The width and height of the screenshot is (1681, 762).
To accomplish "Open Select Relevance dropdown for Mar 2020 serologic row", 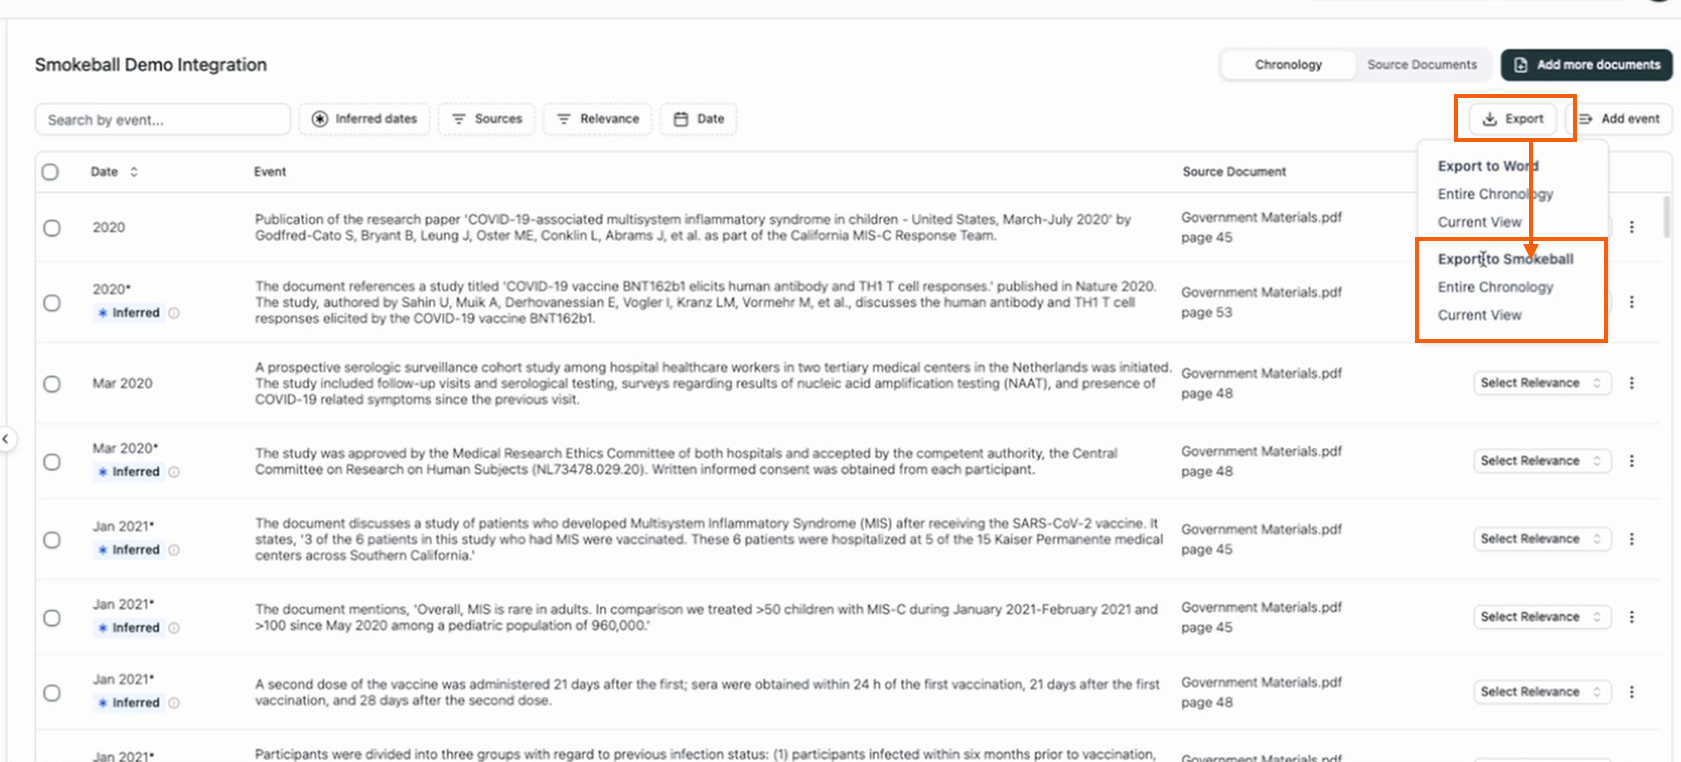I will pos(1542,383).
